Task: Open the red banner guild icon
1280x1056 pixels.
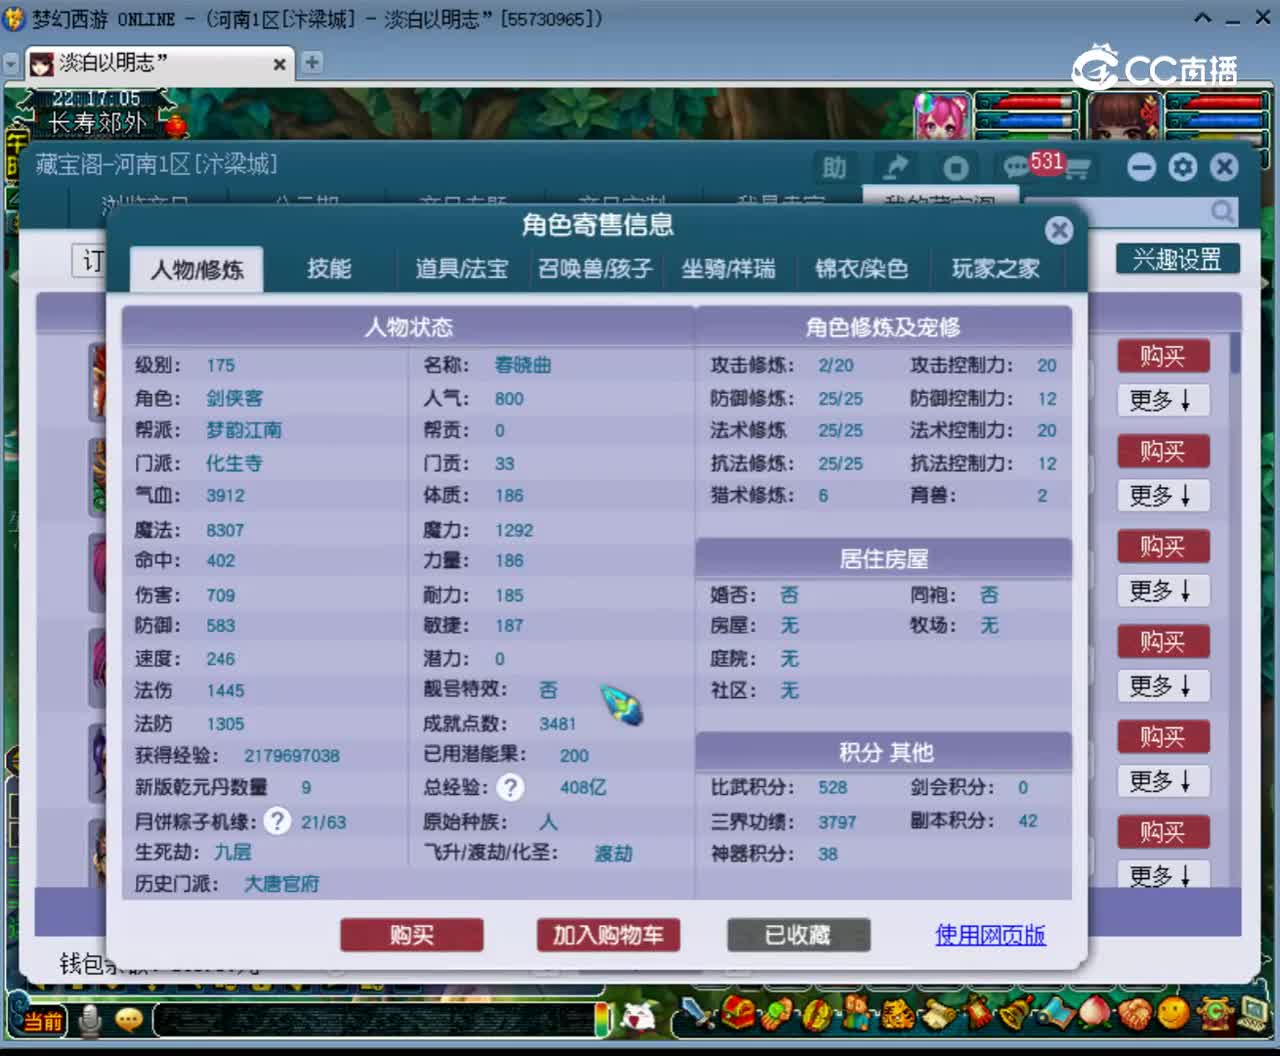Action: click(977, 1014)
